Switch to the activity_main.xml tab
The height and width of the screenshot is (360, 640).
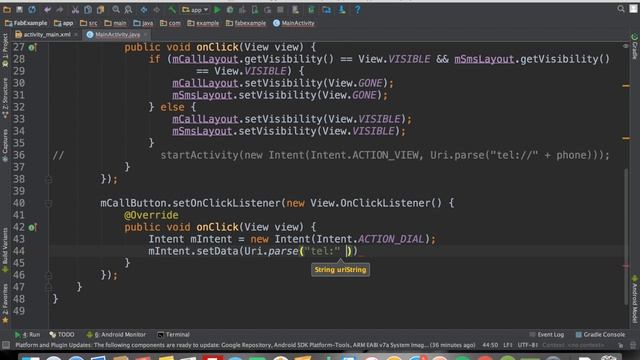(x=43, y=35)
